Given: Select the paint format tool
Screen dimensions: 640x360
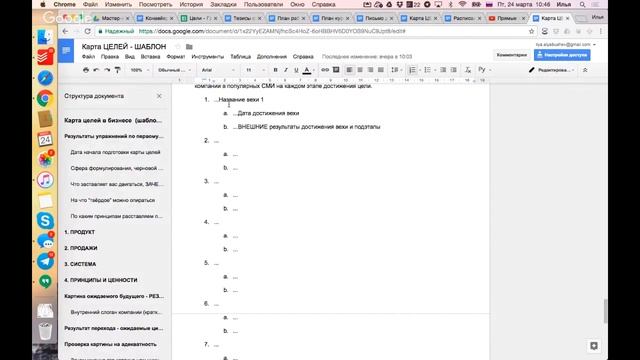Looking at the screenshot, I should click(x=118, y=70).
